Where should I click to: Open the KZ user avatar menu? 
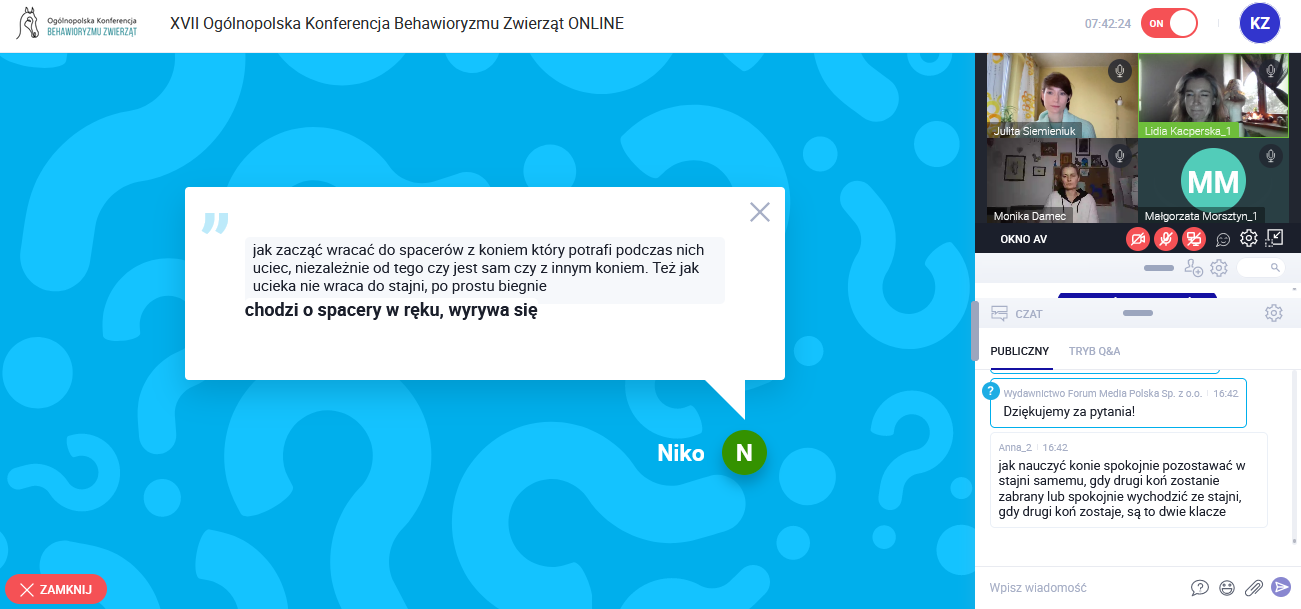coord(1259,23)
